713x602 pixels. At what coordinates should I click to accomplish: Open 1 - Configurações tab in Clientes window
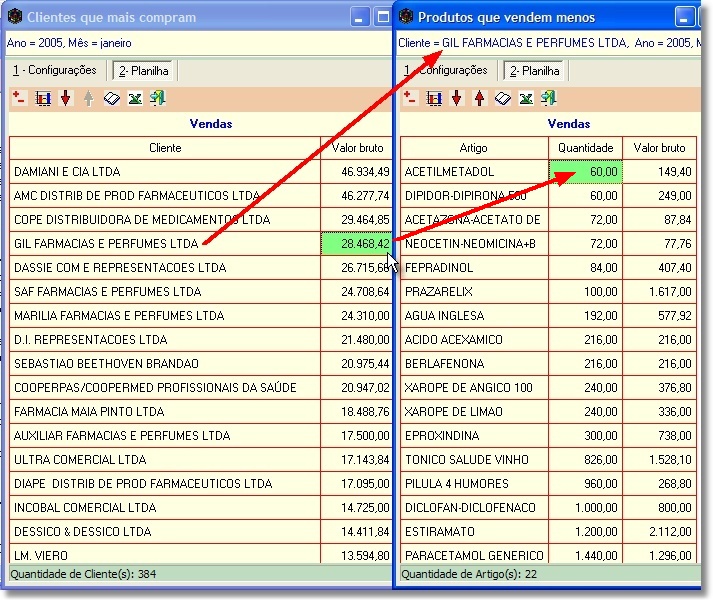tap(55, 70)
